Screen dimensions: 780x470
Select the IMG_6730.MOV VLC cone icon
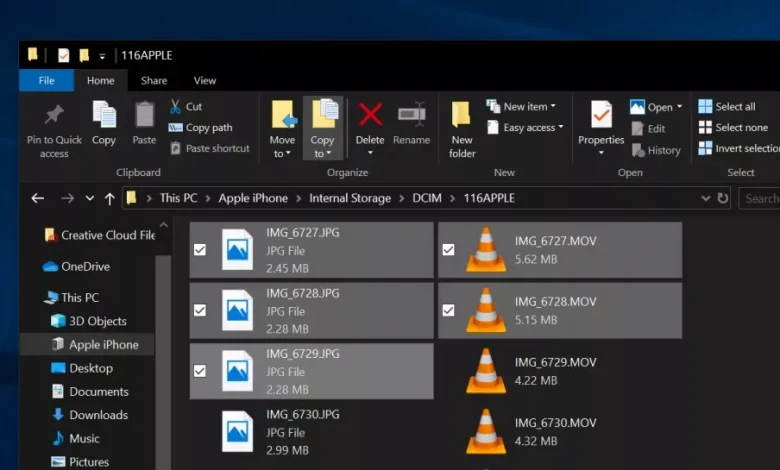pos(486,432)
